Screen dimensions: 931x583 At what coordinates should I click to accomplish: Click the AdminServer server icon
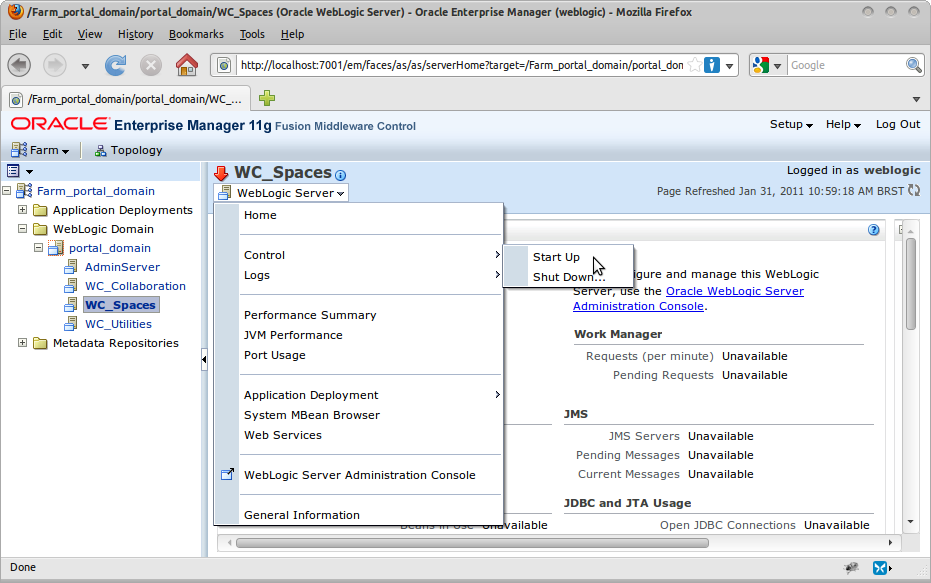(71, 267)
